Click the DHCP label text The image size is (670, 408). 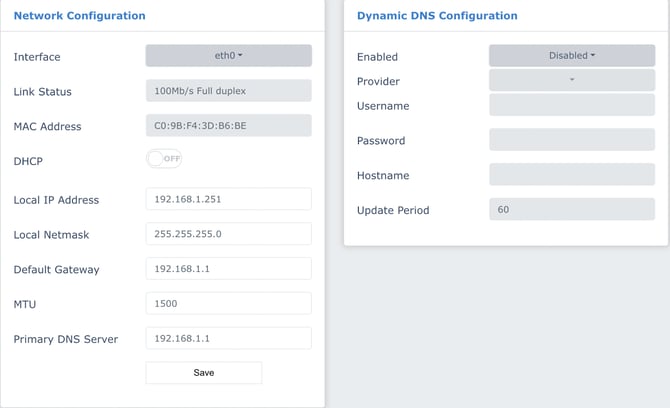pyautogui.click(x=28, y=161)
